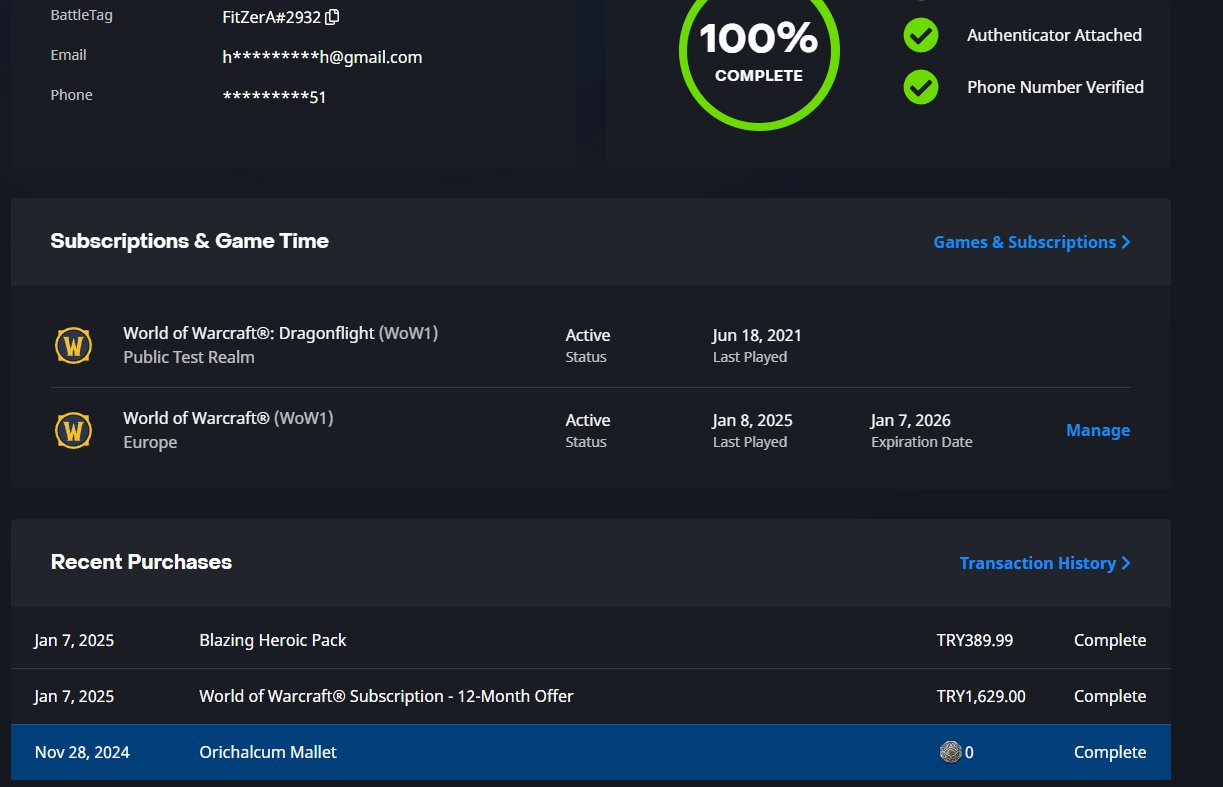
Task: Click the coin icon in the Orichalcum Mallet row
Action: pyautogui.click(x=950, y=752)
